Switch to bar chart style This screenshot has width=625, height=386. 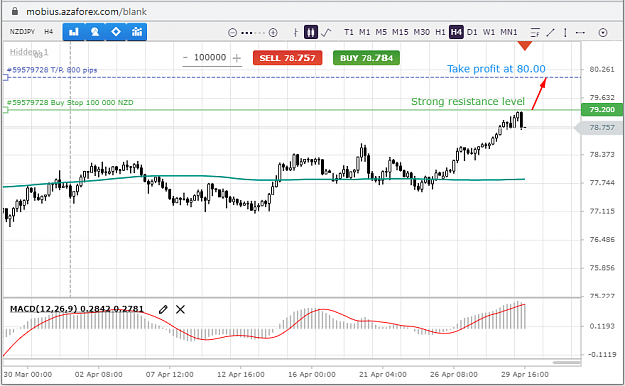[295, 32]
